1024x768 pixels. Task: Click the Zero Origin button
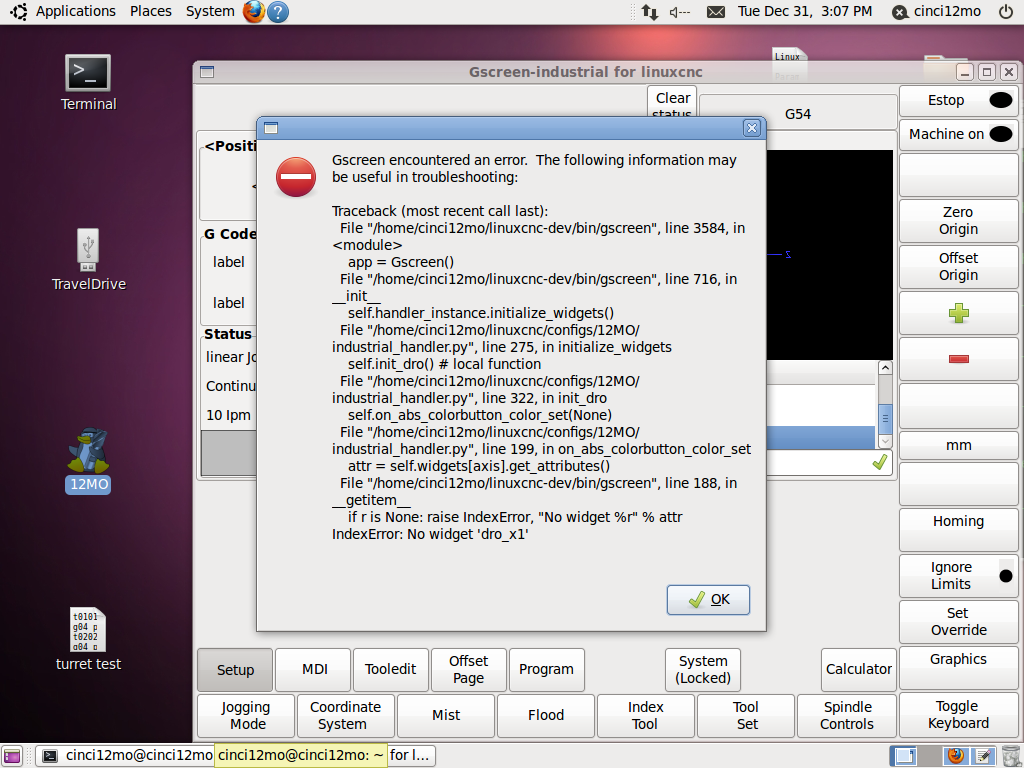[x=959, y=221]
